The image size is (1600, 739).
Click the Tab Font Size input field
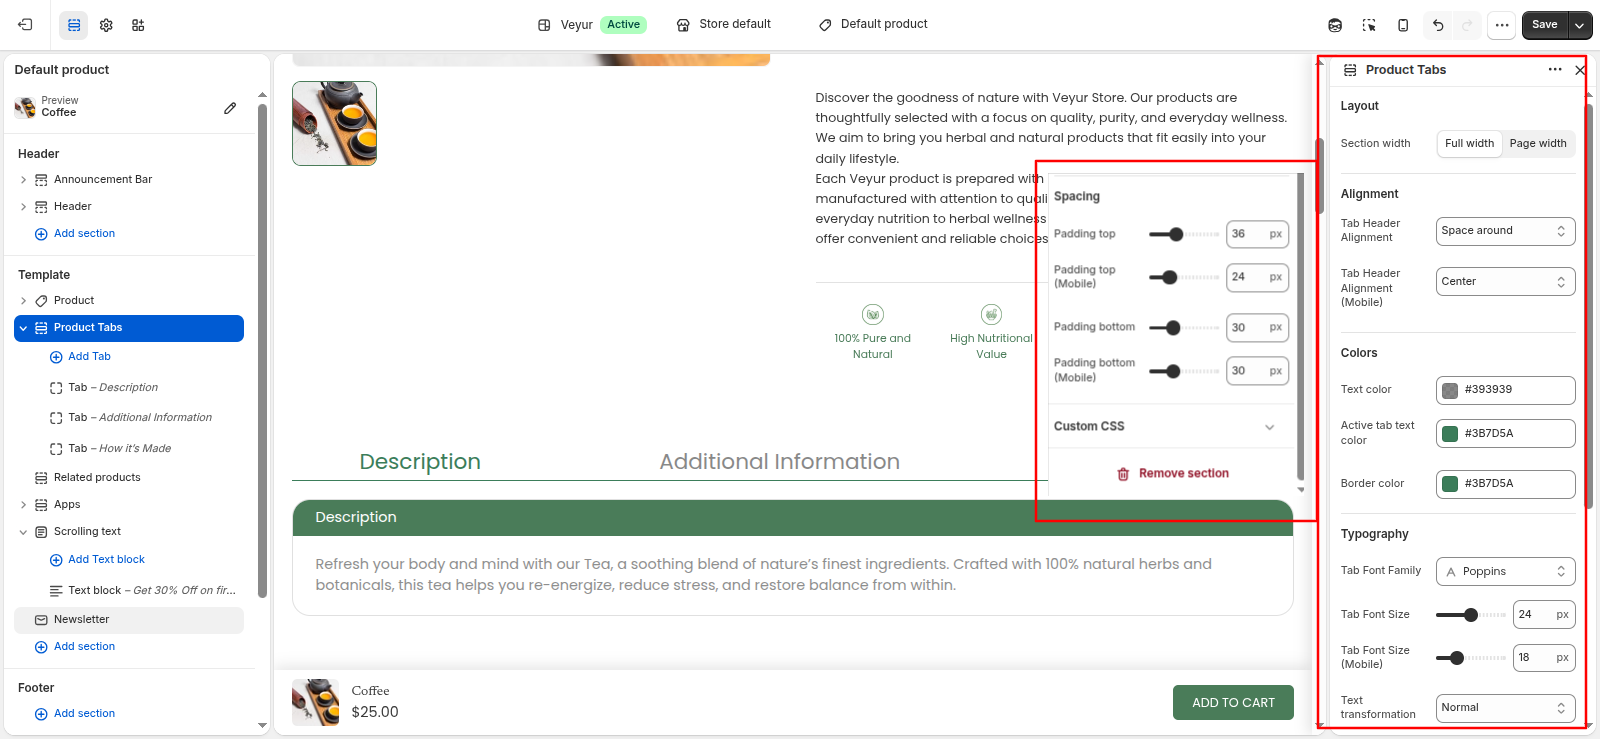click(1544, 615)
